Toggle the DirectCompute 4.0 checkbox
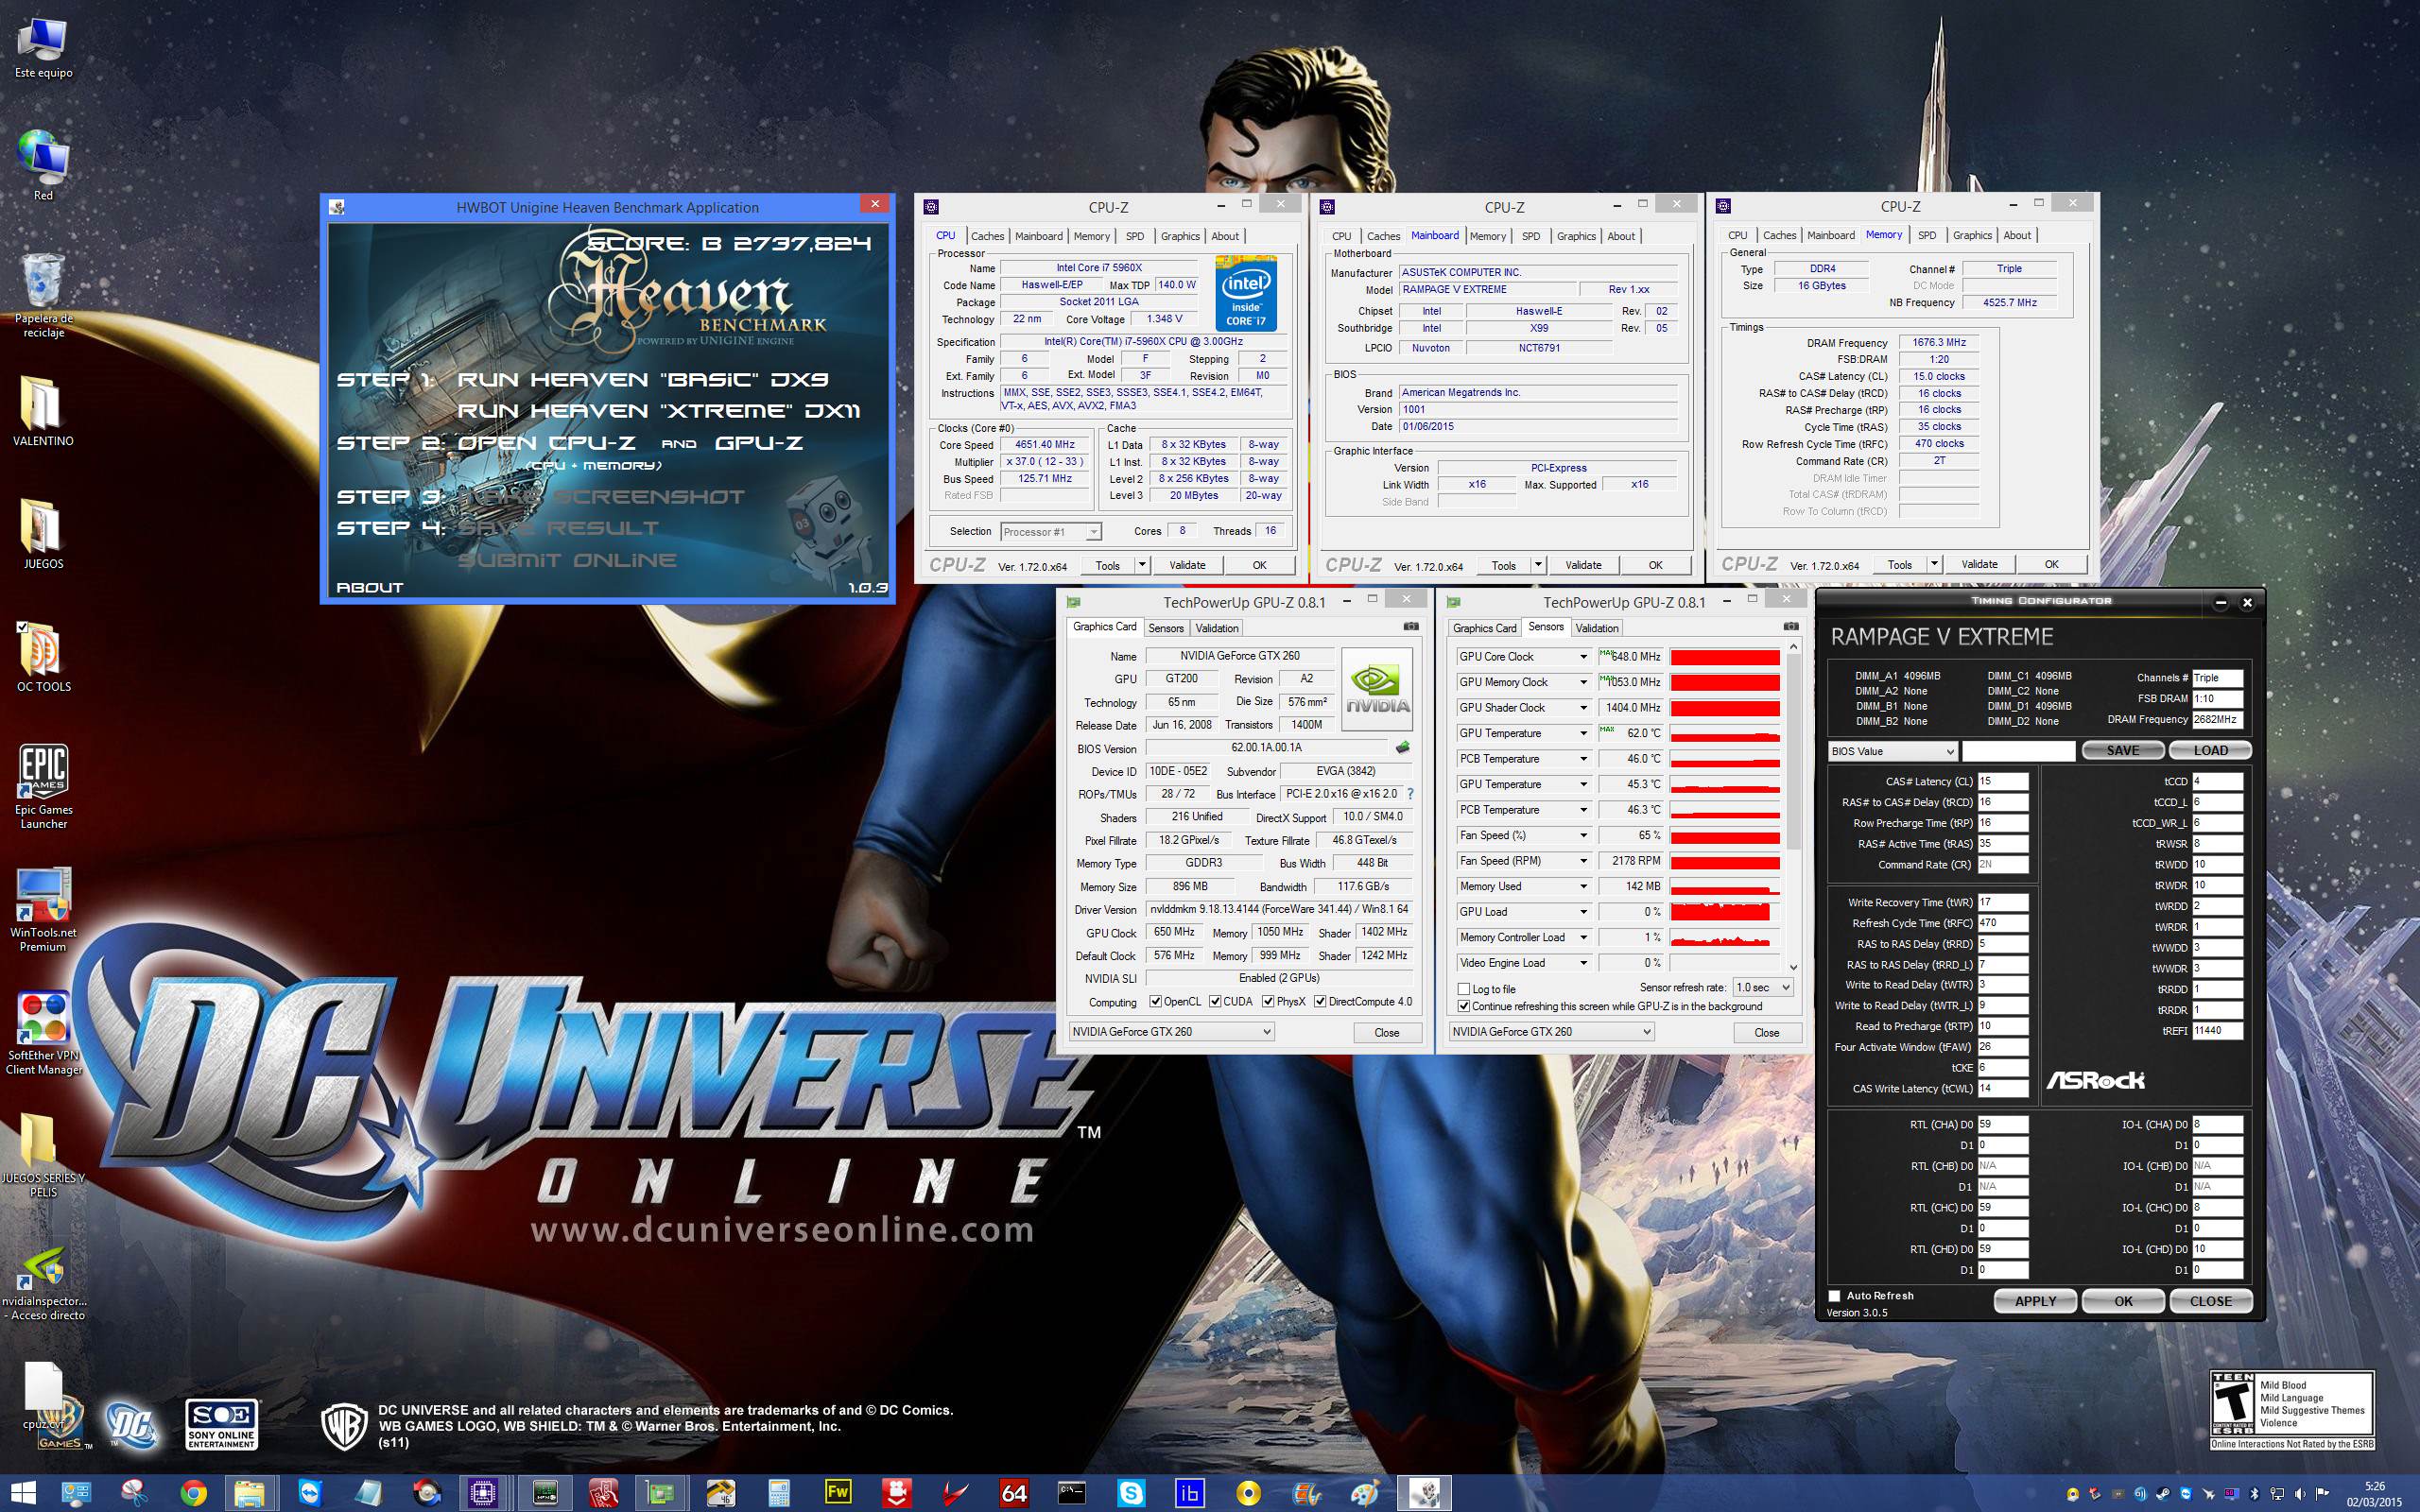This screenshot has height=1512, width=2420. click(1320, 1001)
